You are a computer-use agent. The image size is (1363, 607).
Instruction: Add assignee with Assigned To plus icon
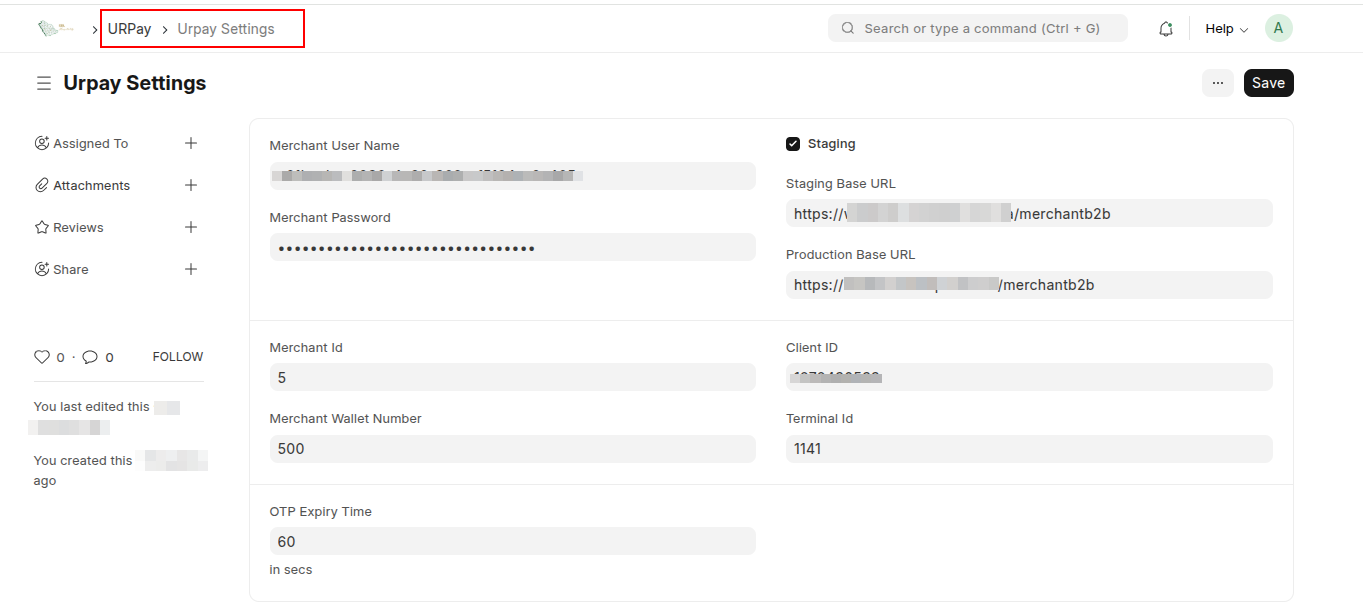click(x=191, y=143)
